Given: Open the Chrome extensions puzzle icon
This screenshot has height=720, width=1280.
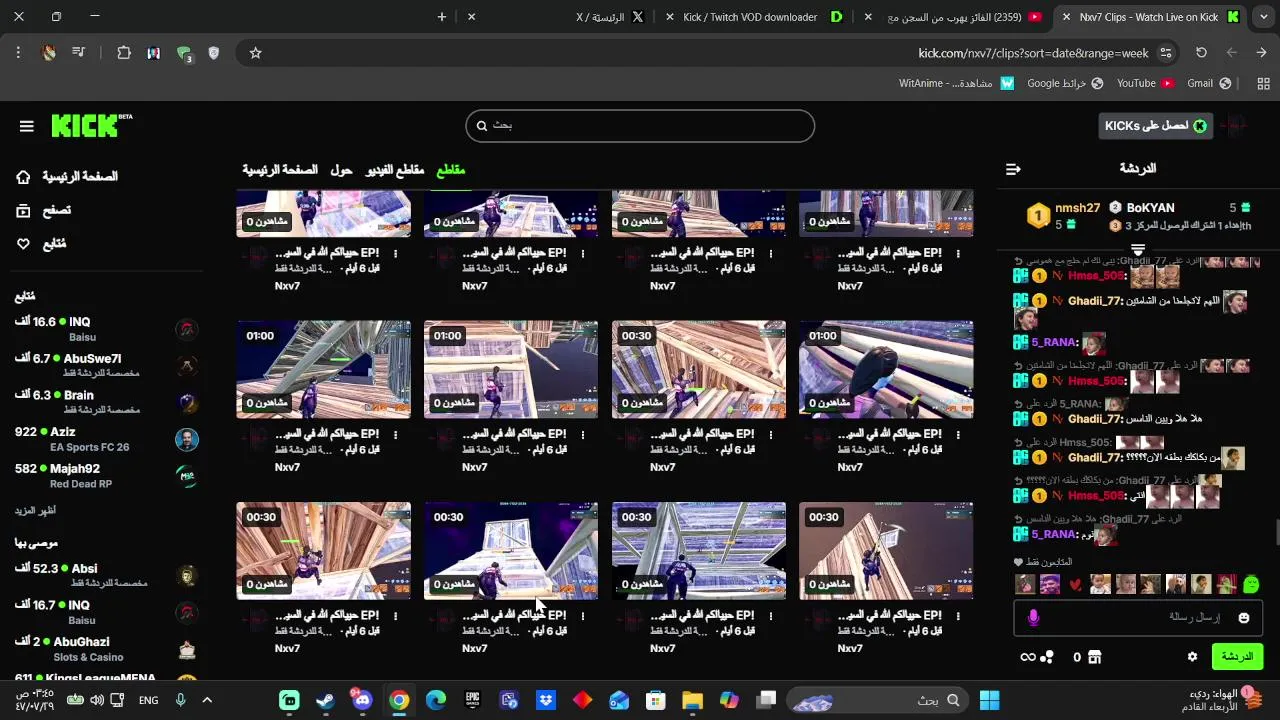Looking at the screenshot, I should (x=124, y=53).
